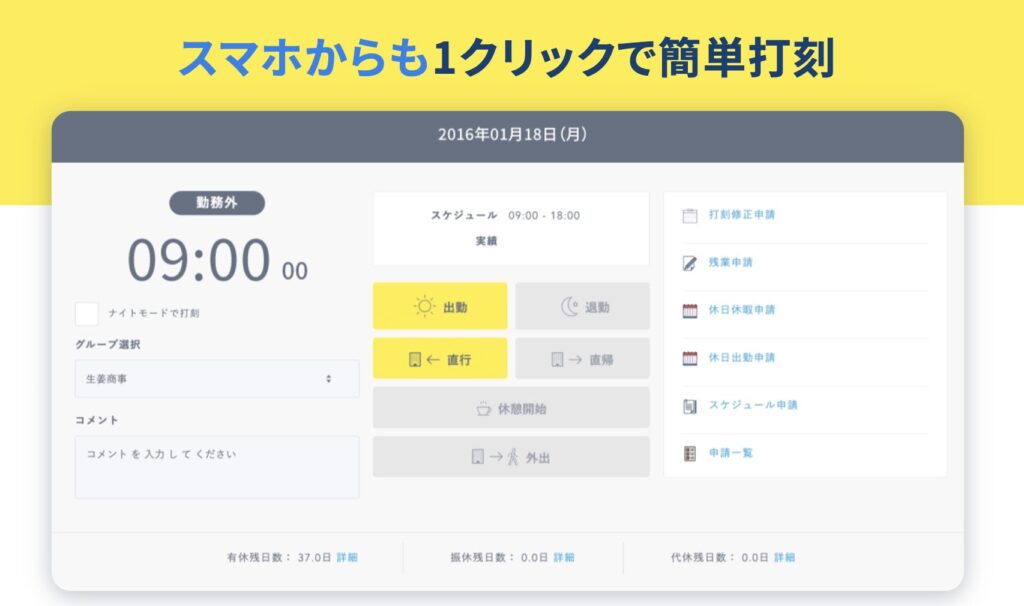
Task: Click the calendar icon beside 休日出勤申請
Action: 689,358
